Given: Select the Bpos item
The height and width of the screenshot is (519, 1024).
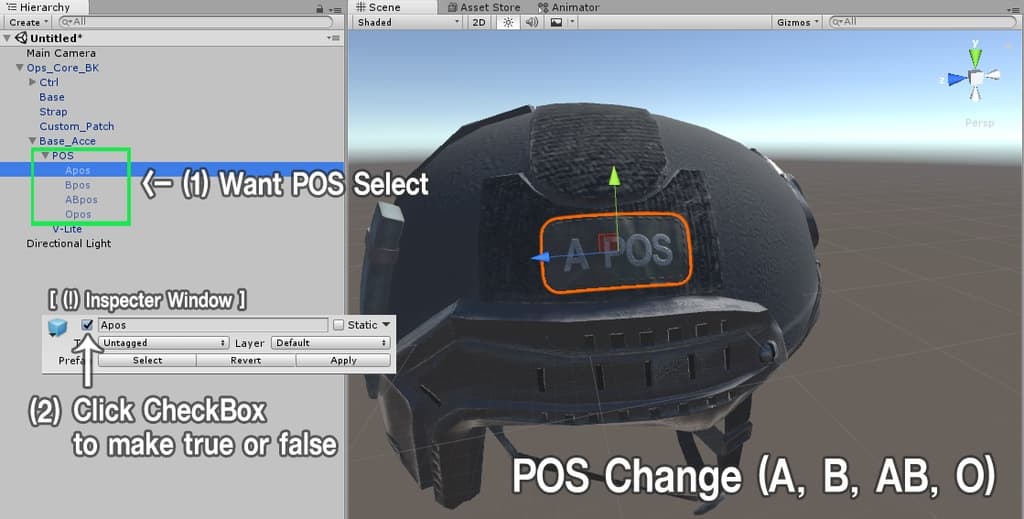Looking at the screenshot, I should 78,185.
